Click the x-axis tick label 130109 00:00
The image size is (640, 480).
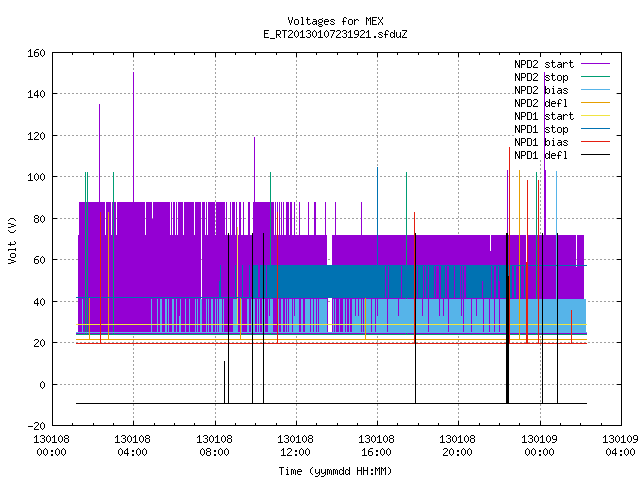539,446
